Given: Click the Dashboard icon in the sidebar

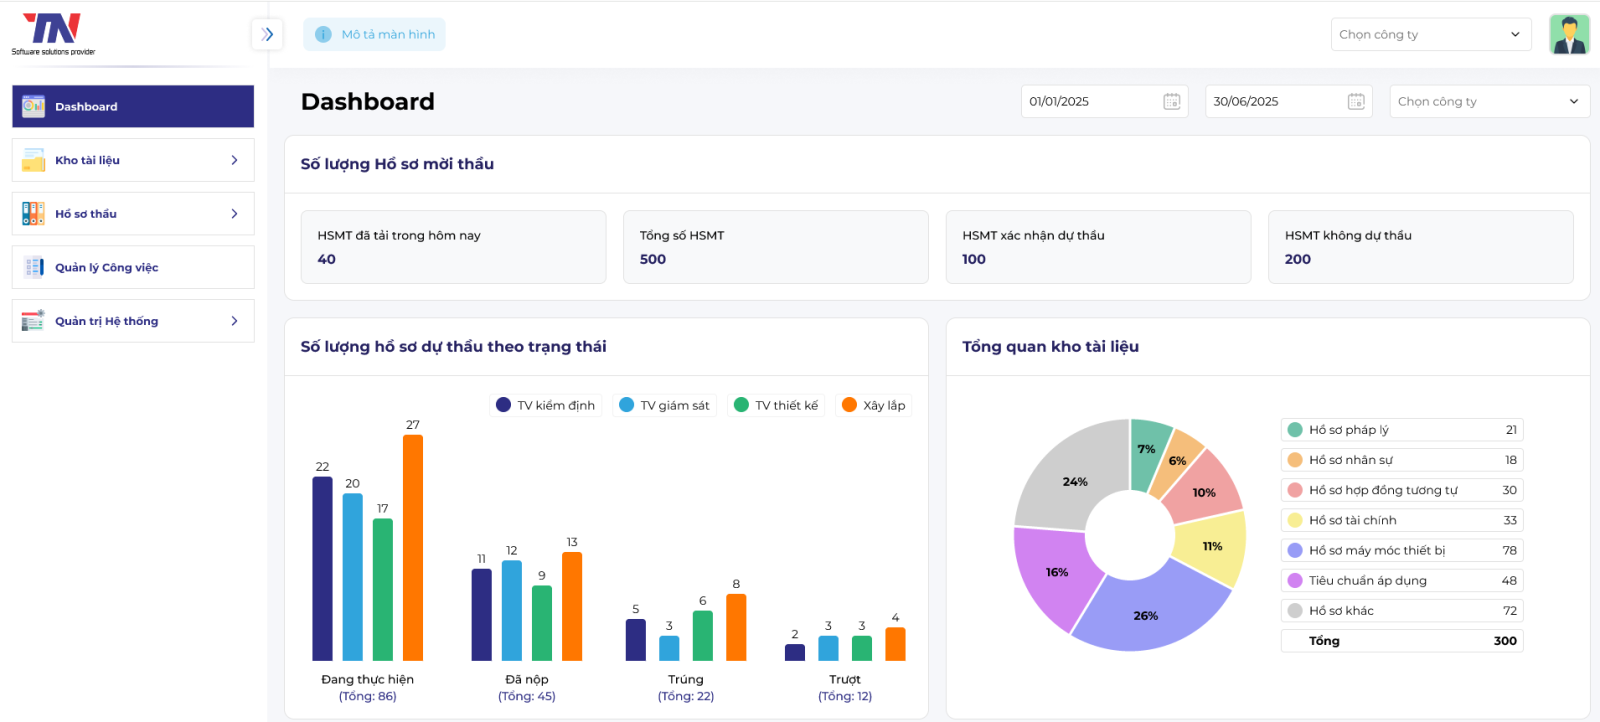Looking at the screenshot, I should [33, 106].
